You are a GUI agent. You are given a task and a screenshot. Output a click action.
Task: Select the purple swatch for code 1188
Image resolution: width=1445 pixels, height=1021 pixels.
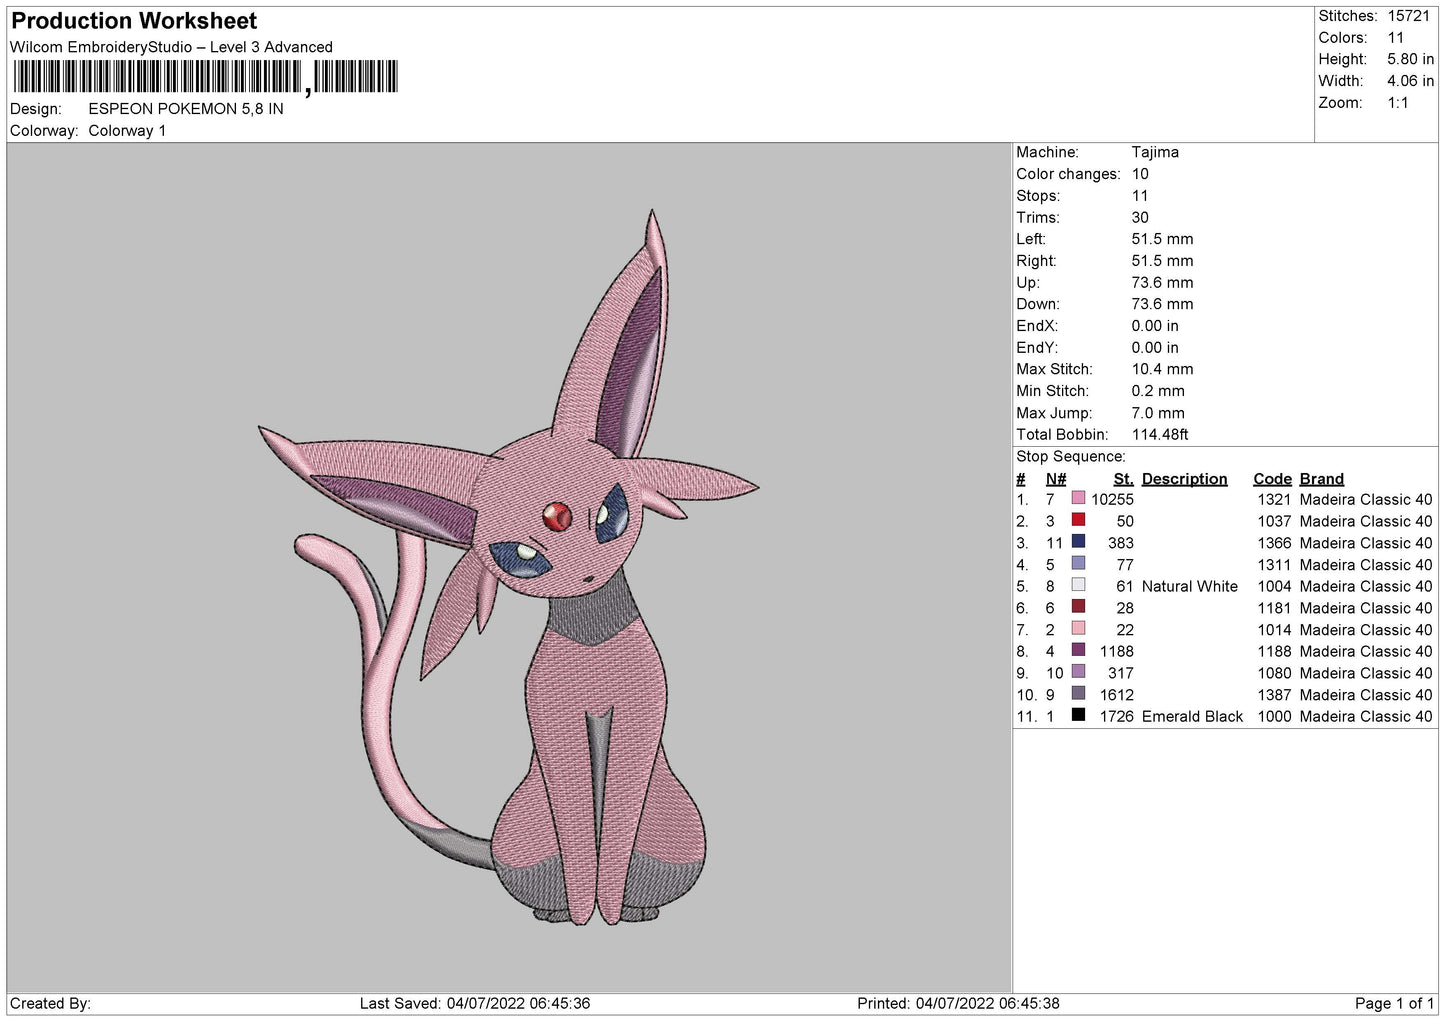click(x=1078, y=650)
